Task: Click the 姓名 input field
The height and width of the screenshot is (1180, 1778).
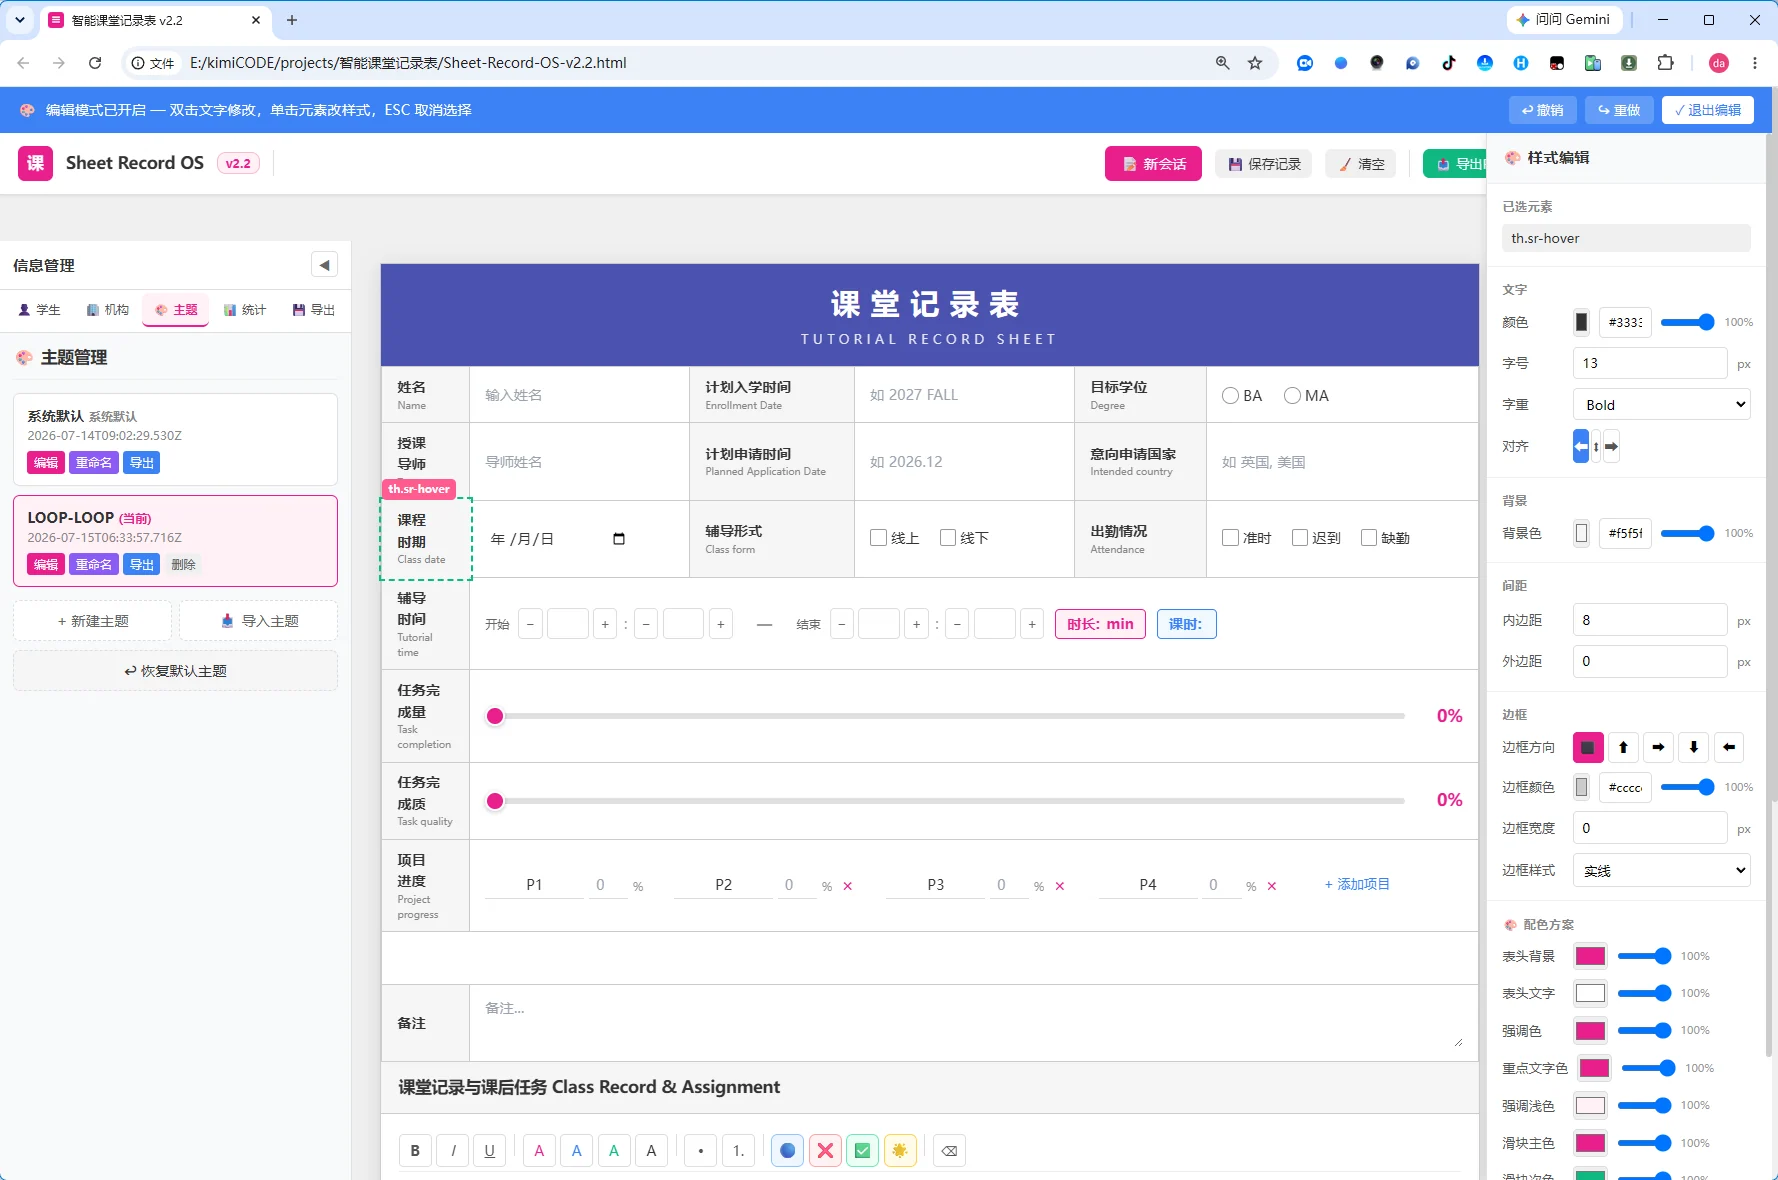Action: point(579,395)
